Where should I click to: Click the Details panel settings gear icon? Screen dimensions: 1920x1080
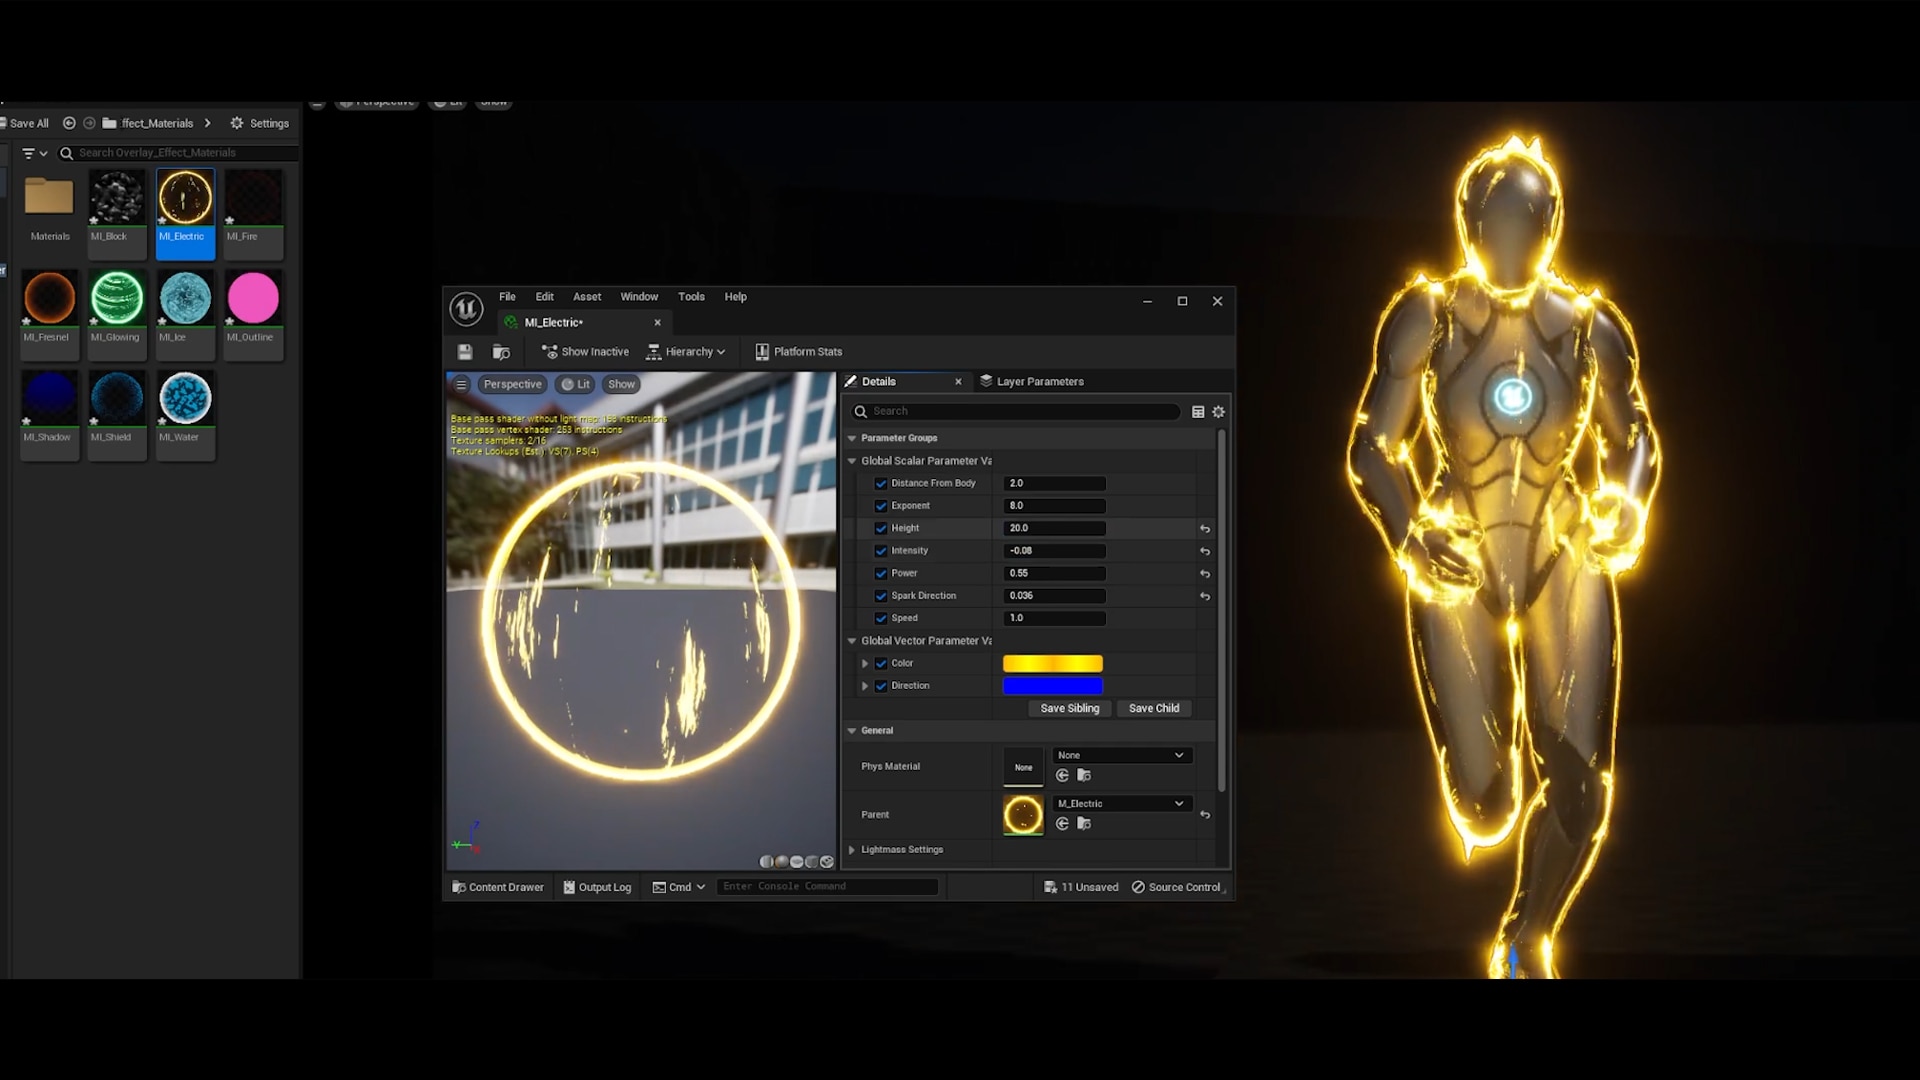point(1219,411)
